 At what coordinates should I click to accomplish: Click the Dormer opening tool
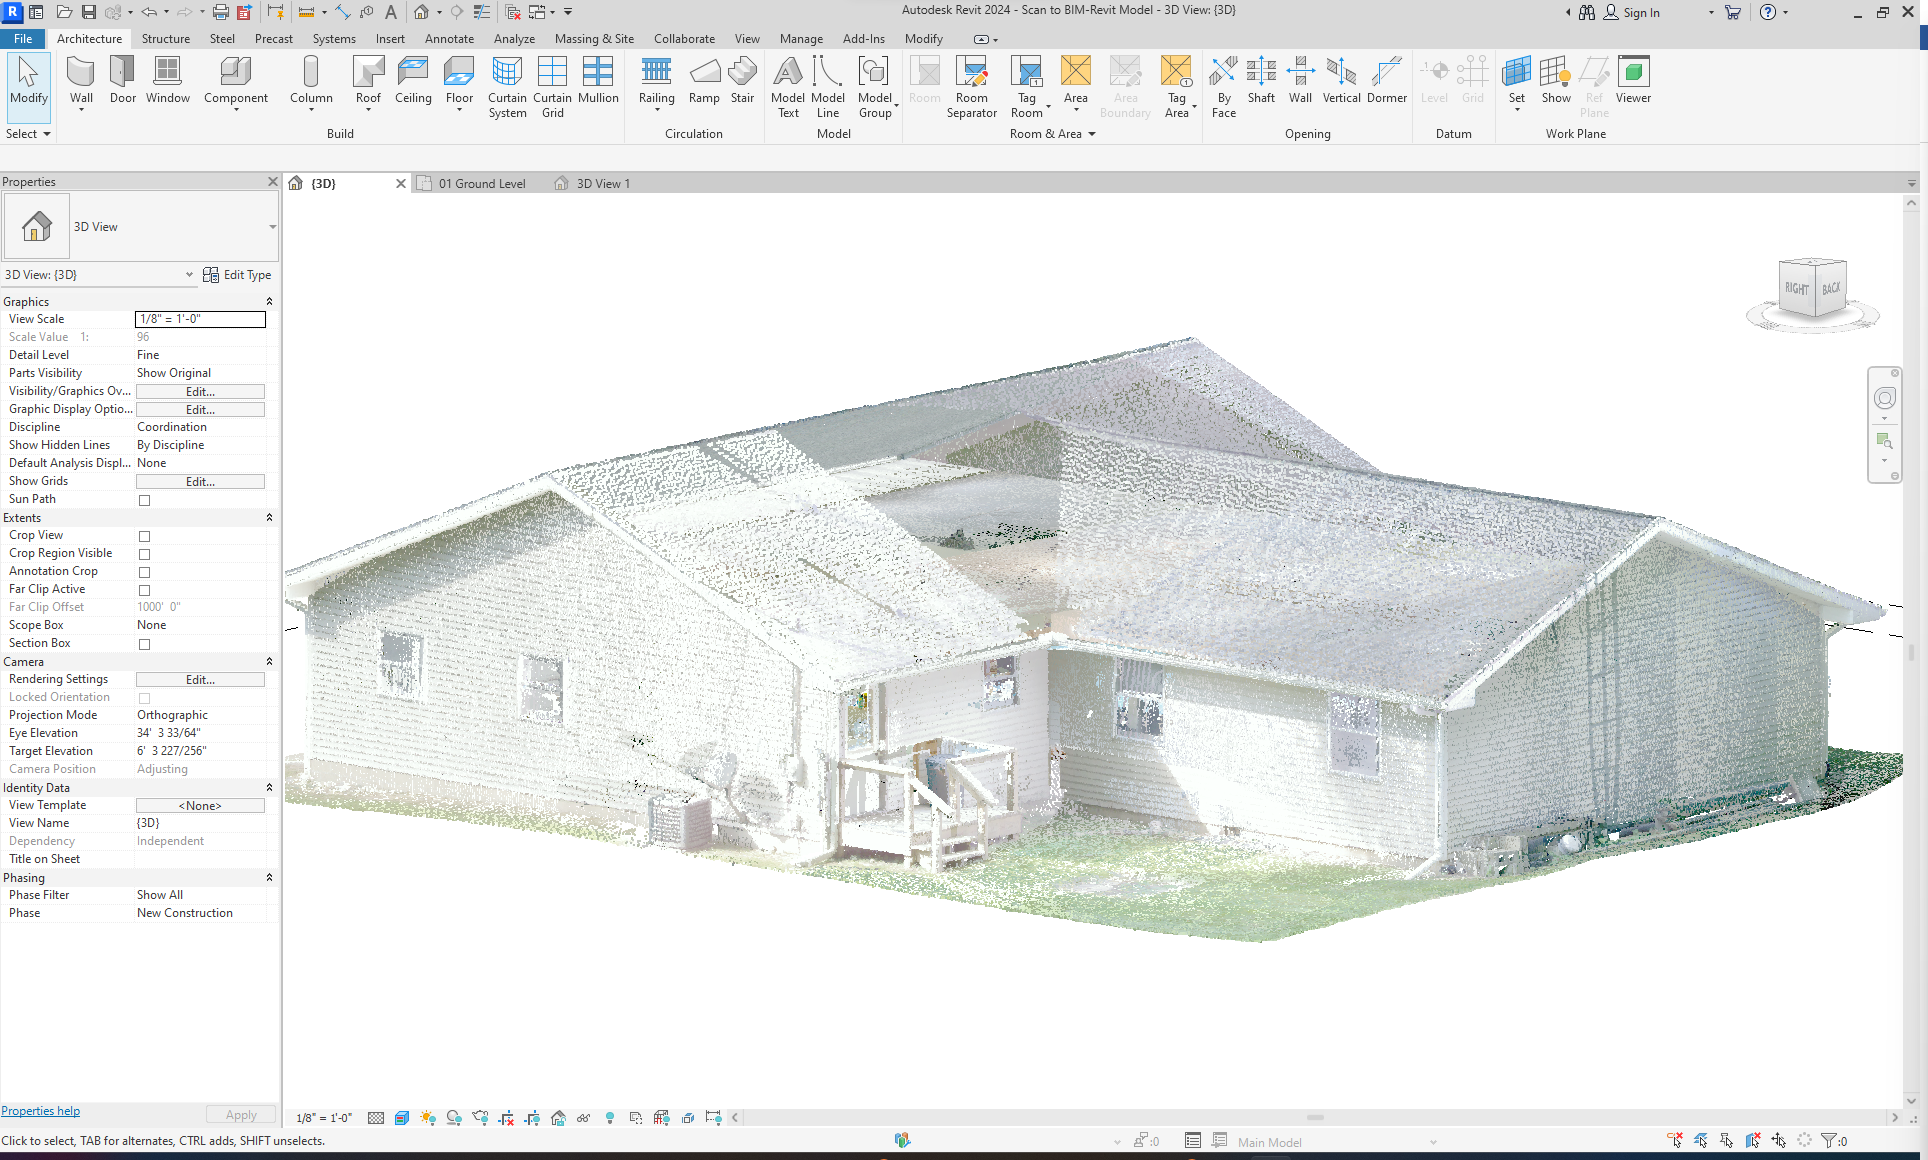click(1386, 80)
